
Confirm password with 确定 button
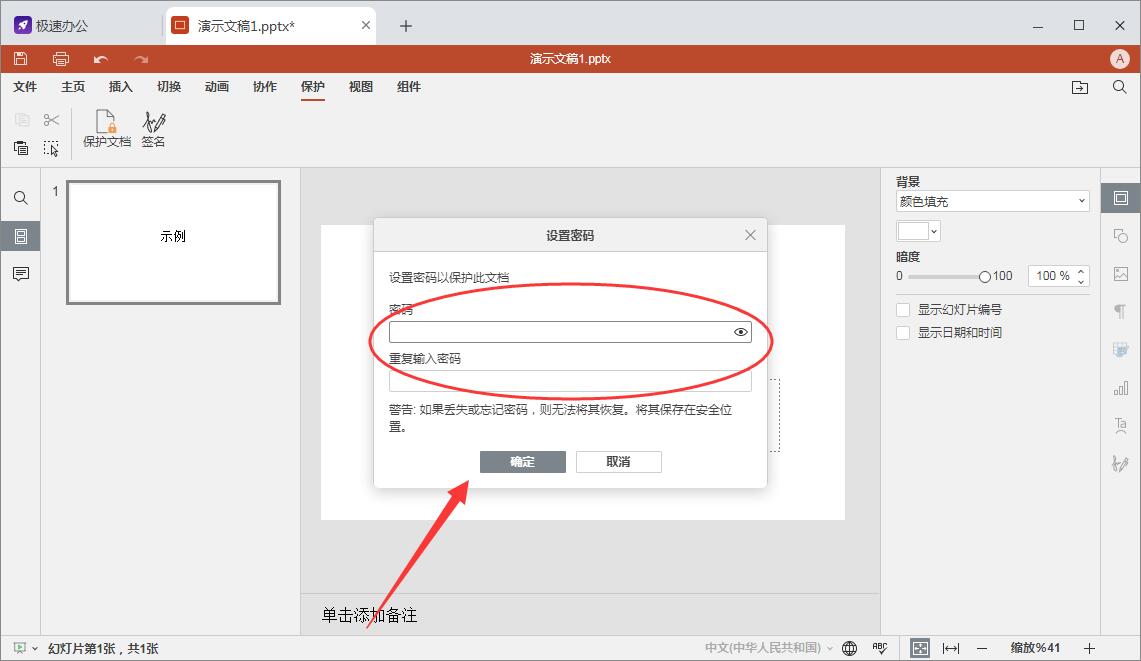tap(522, 462)
